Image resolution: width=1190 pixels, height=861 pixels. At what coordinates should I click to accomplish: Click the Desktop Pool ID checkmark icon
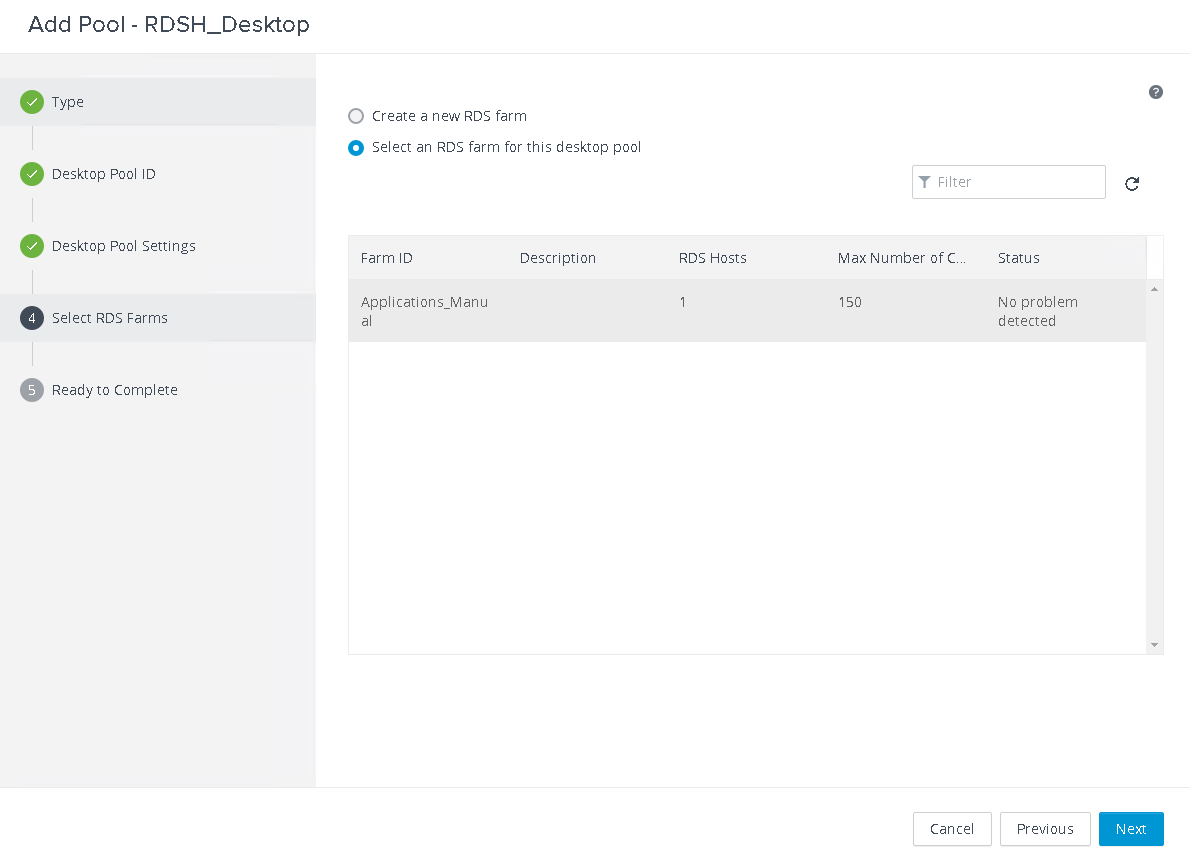[x=32, y=174]
